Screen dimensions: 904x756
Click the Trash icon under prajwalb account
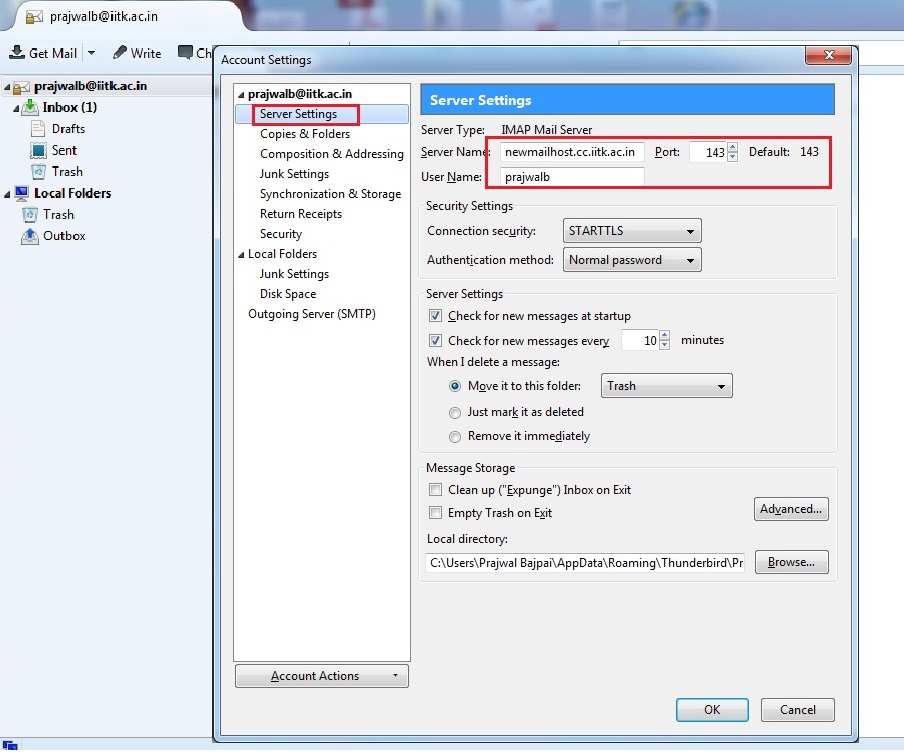click(x=38, y=172)
